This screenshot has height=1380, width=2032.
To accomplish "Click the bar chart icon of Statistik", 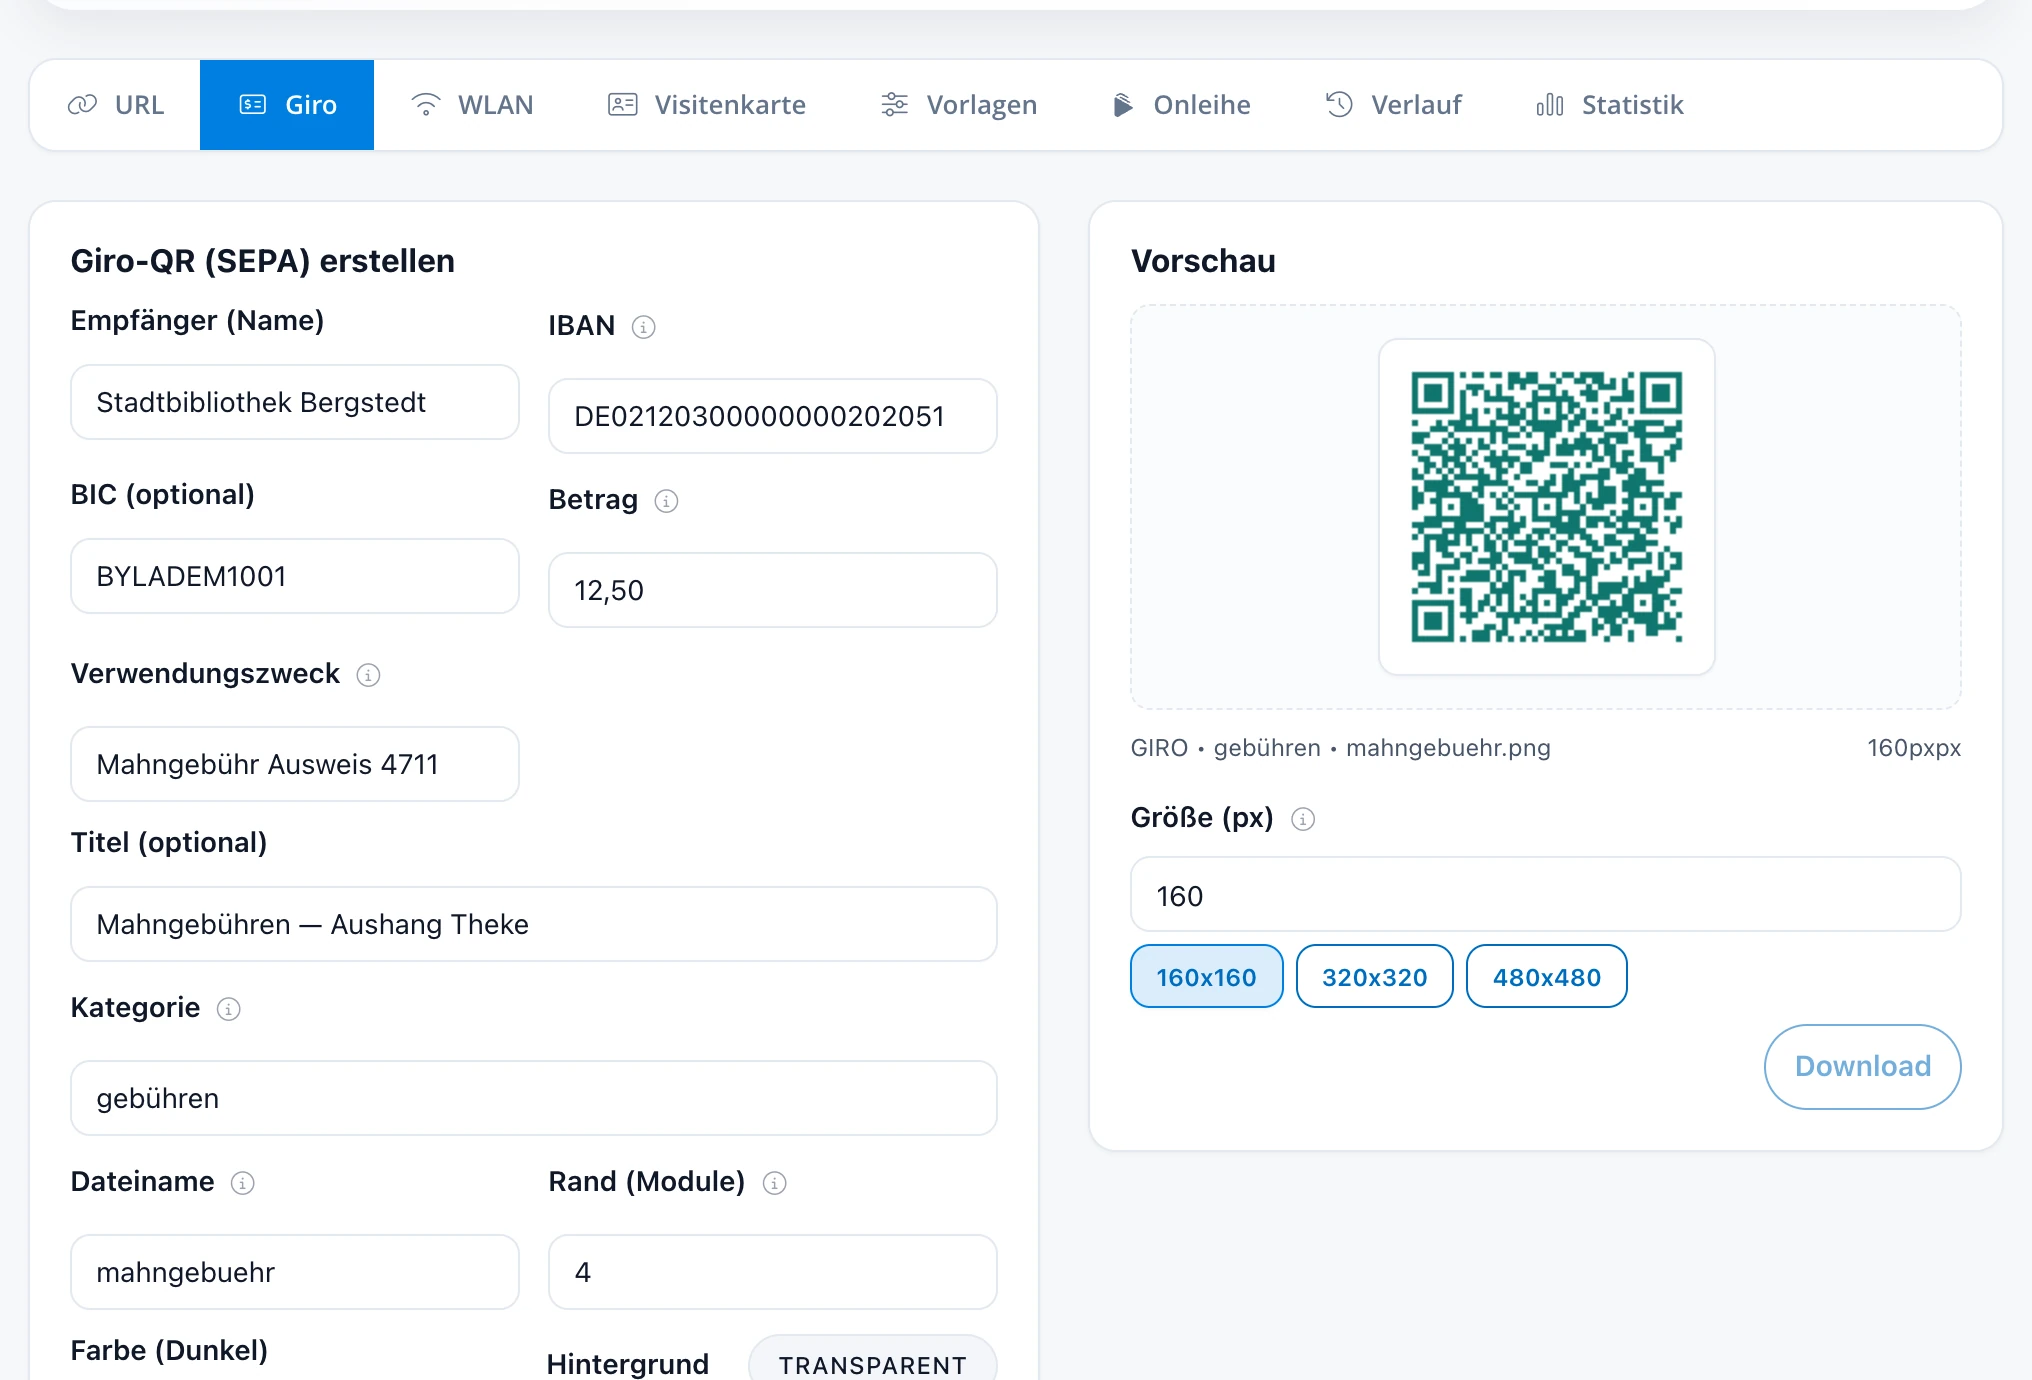I will [x=1550, y=104].
